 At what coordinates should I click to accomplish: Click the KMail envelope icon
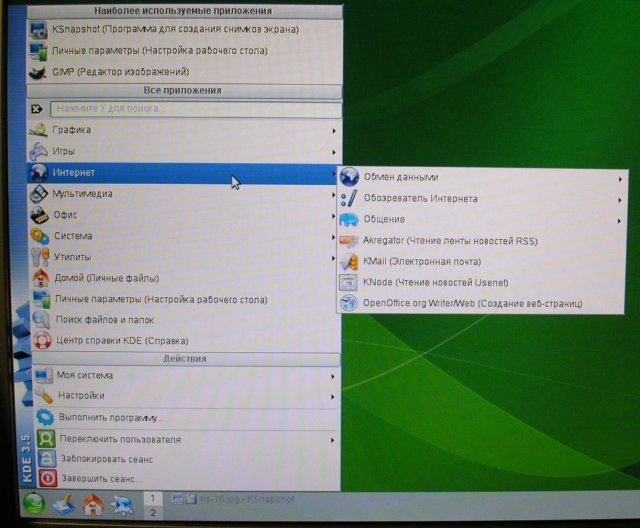tap(349, 262)
